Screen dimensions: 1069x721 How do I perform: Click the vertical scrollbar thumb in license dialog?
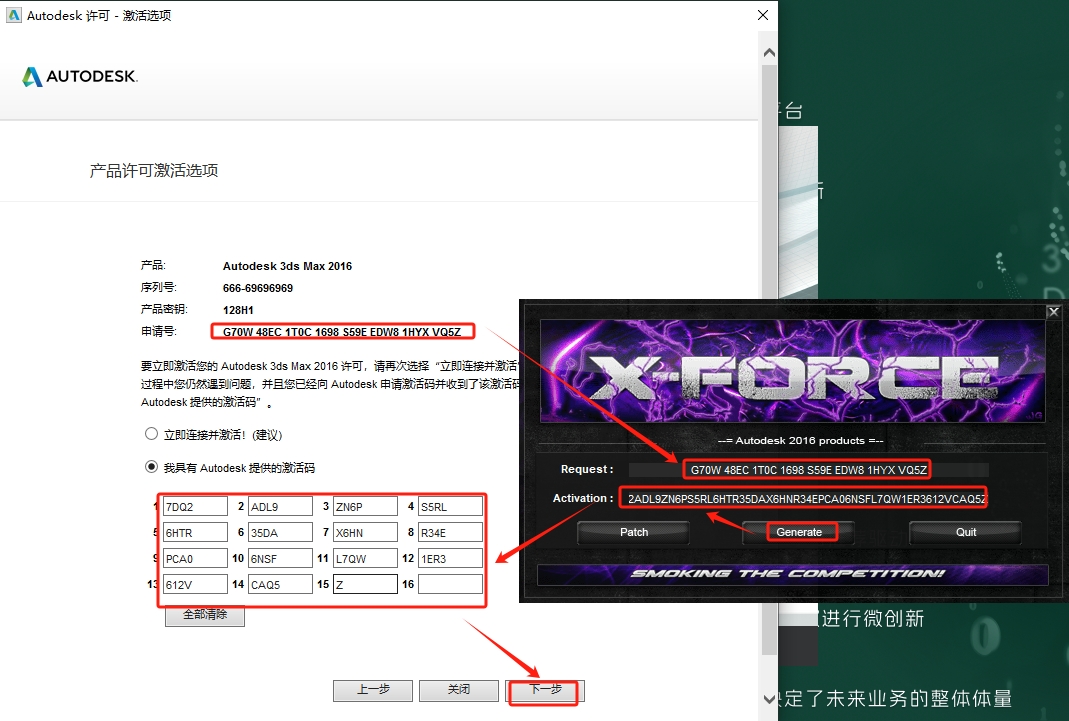click(769, 360)
